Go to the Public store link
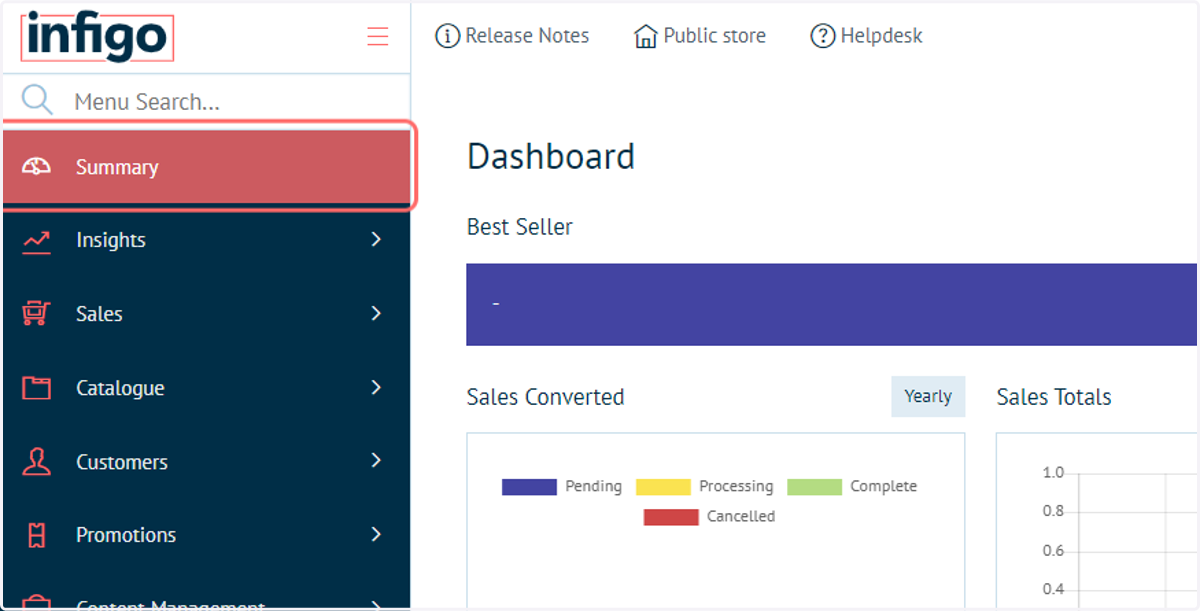The image size is (1200, 611). click(700, 36)
